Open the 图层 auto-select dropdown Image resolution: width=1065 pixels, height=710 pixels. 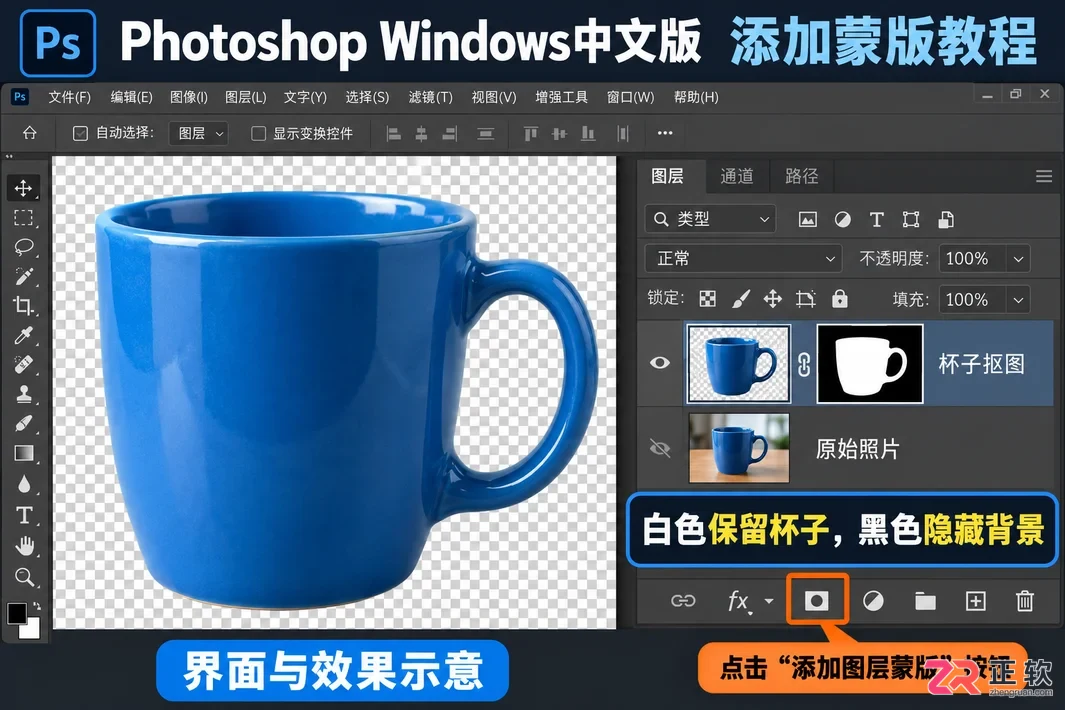(198, 134)
